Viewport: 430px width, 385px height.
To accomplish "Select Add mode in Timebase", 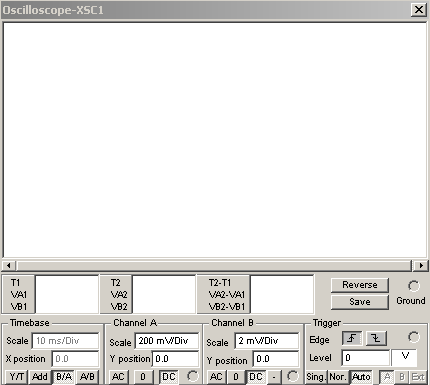I will (x=40, y=377).
